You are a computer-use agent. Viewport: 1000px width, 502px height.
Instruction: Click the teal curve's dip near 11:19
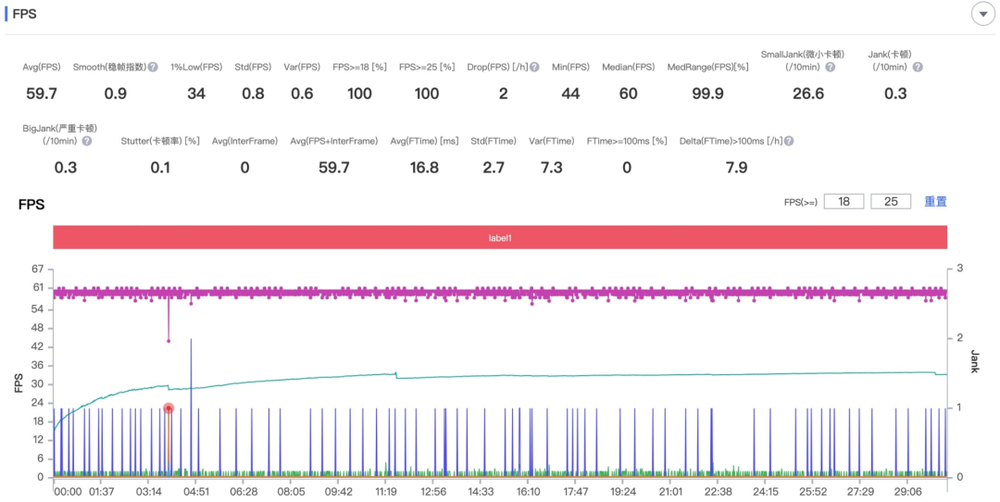397,376
